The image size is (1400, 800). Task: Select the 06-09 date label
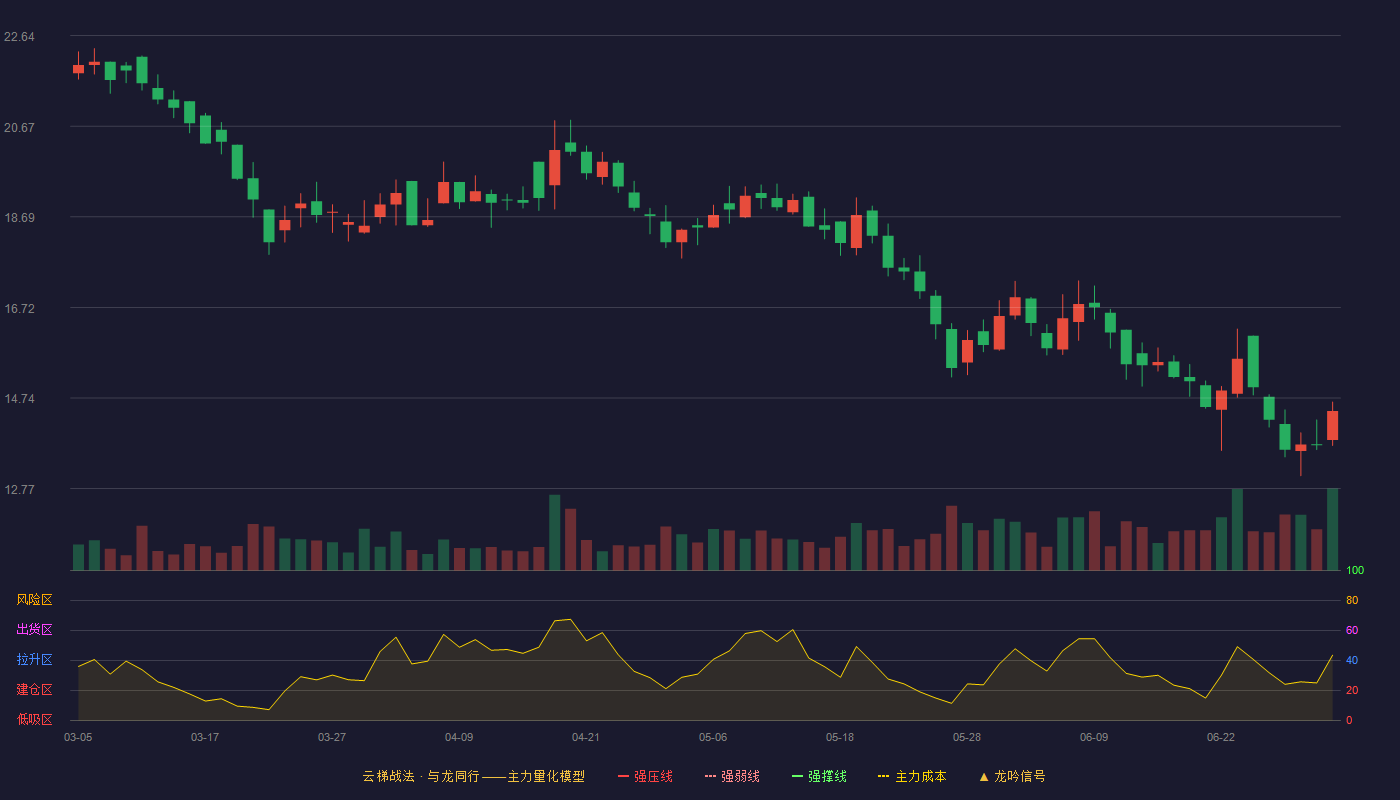[x=1094, y=737]
